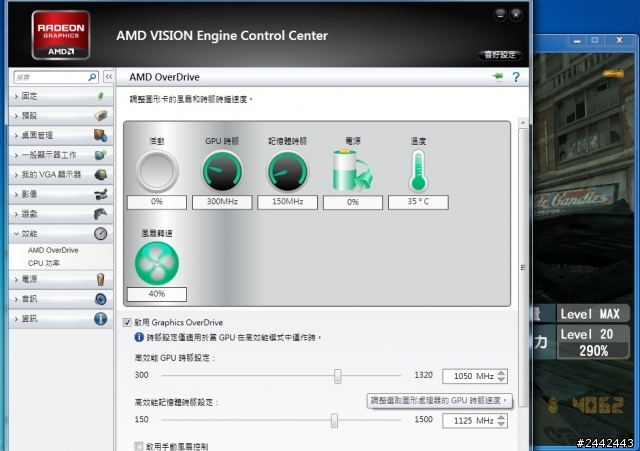Image resolution: width=640 pixels, height=451 pixels.
Task: Expand the 電源 sidebar category
Action: [x=61, y=279]
